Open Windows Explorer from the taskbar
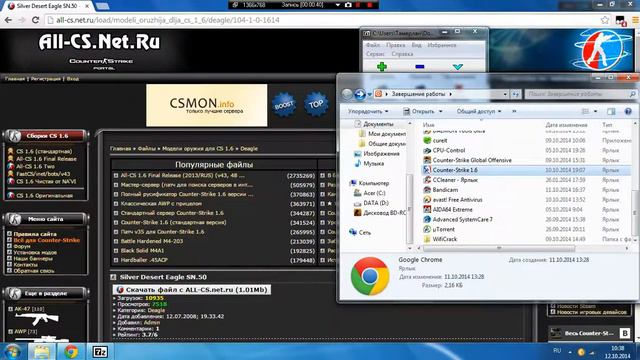Screen dimensions: 640x360 pyautogui.click(x=42, y=351)
